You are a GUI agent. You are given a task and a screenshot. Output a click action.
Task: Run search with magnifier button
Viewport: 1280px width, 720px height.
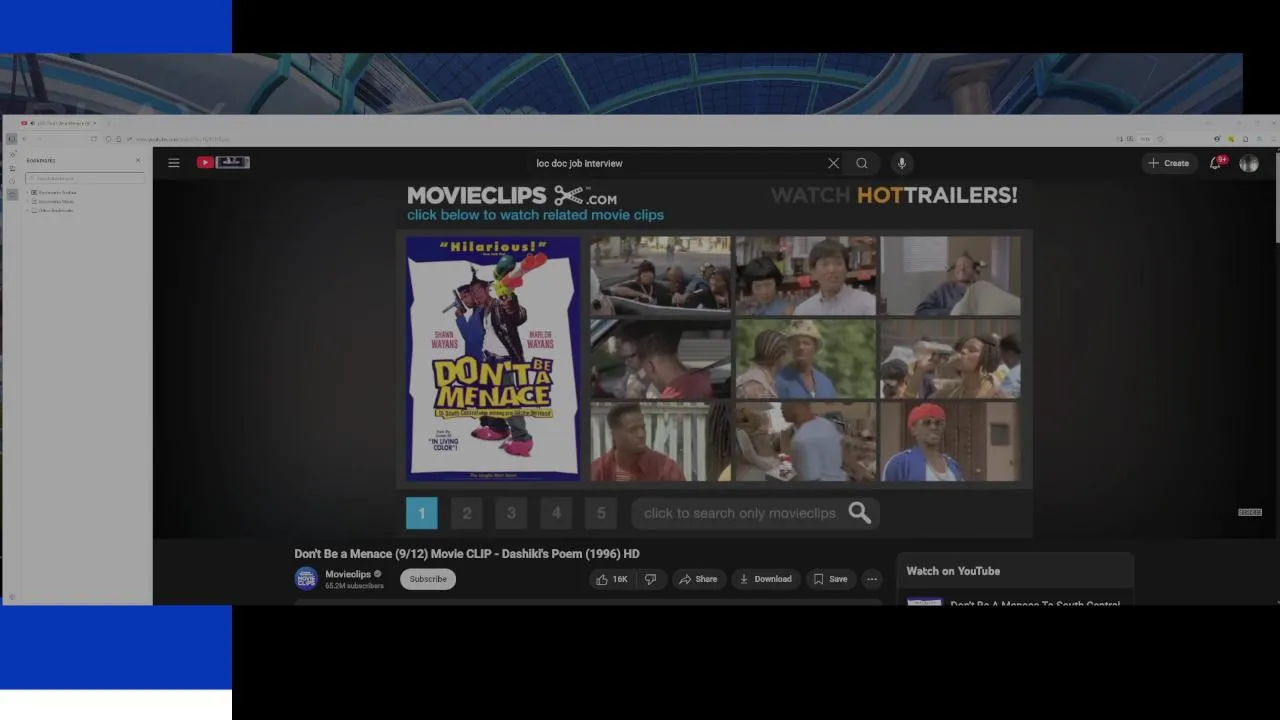[x=861, y=163]
